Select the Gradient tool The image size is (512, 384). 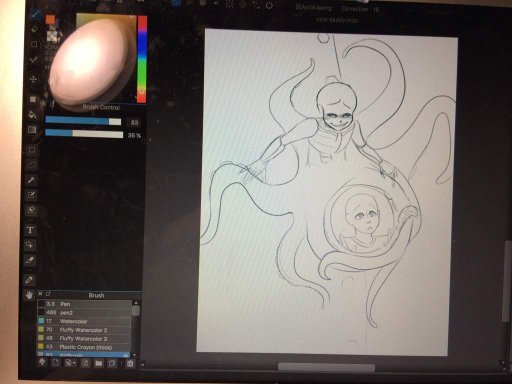coord(32,130)
